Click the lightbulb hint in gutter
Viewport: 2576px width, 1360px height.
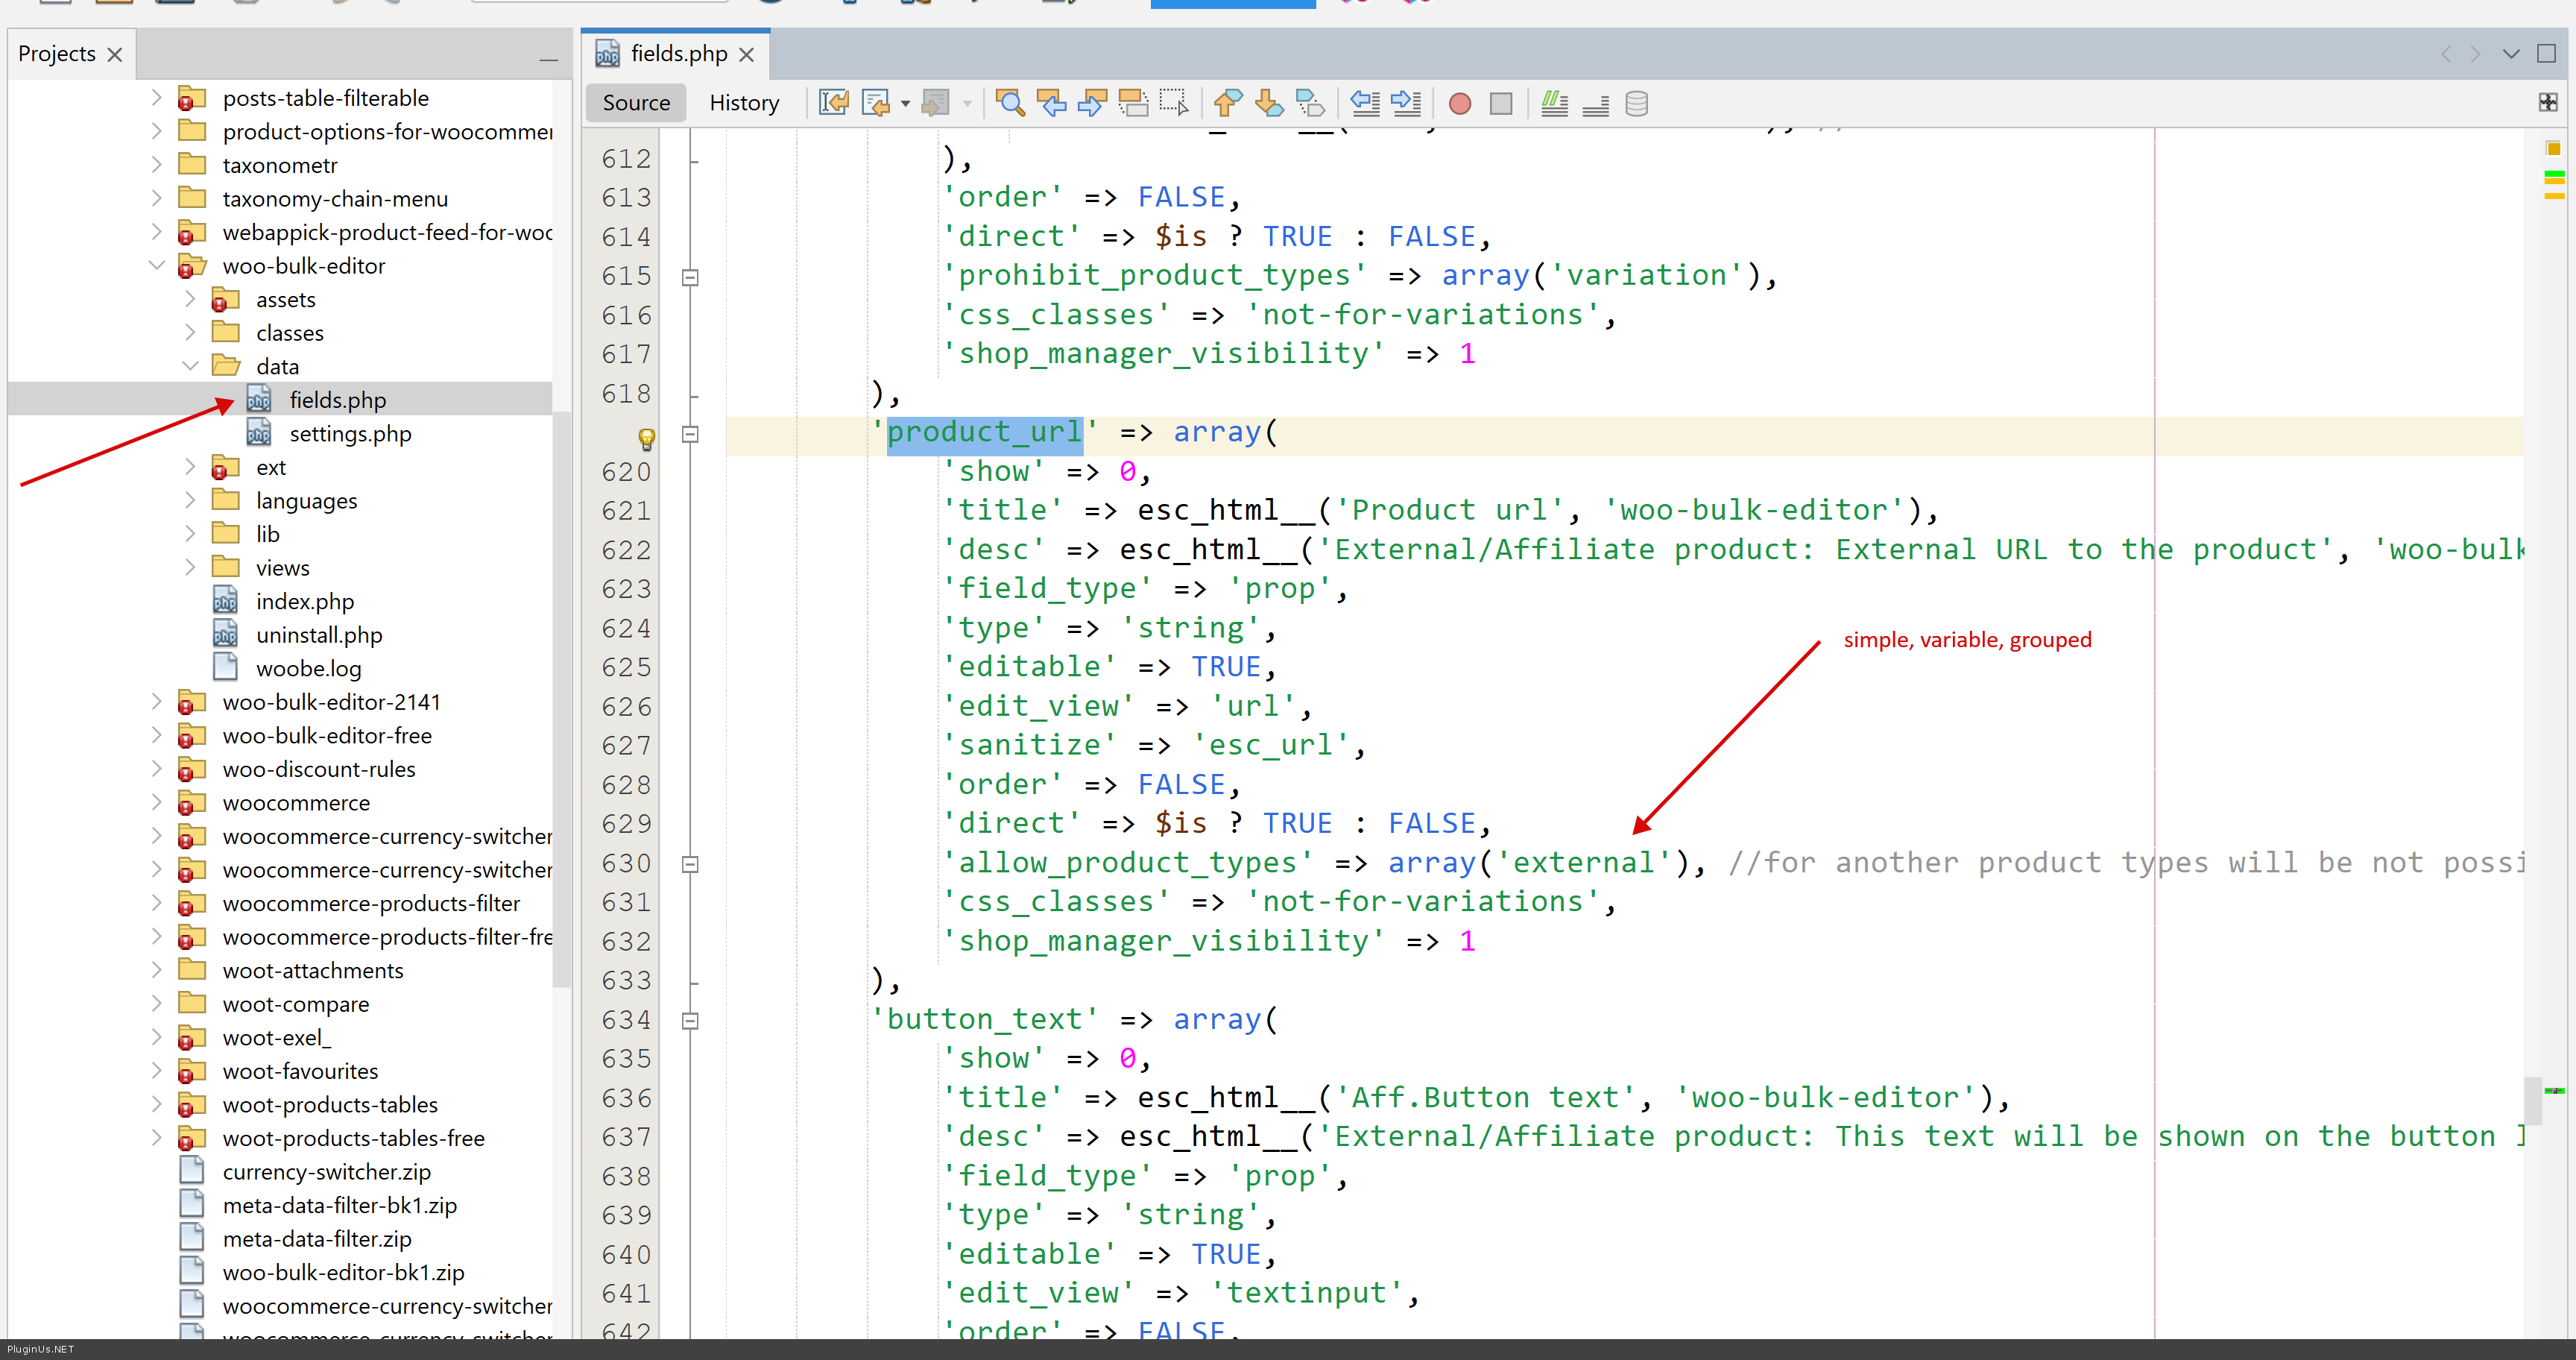(646, 438)
